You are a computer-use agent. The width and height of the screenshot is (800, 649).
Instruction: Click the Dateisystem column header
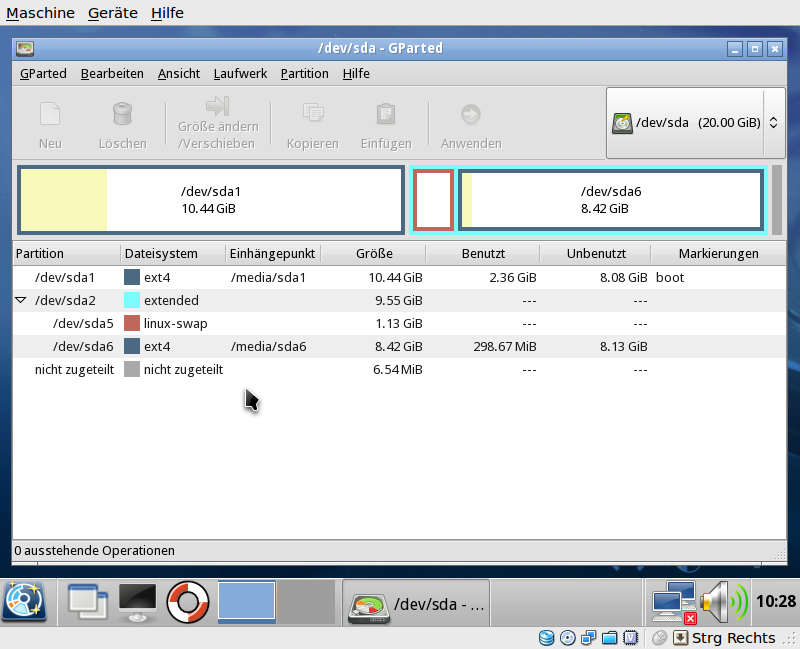(x=161, y=254)
